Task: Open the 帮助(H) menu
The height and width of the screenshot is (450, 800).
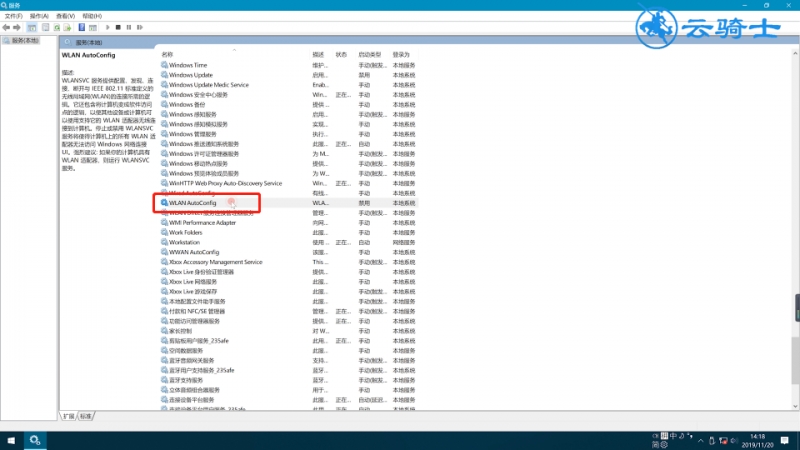Action: pos(92,16)
